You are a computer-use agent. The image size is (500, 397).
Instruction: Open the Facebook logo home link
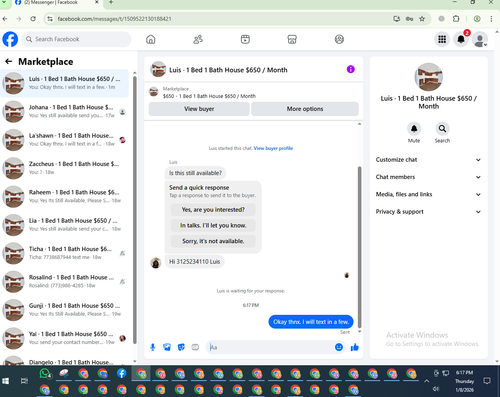point(10,39)
